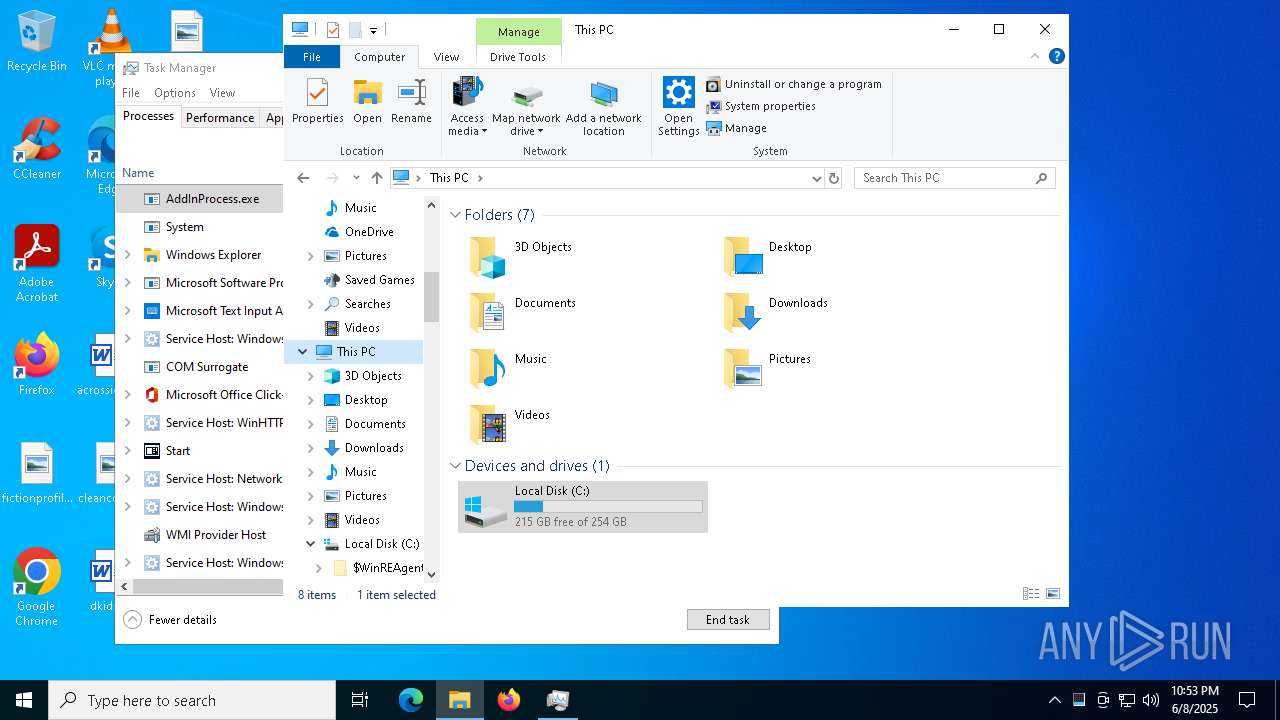Open the Access media dropdown
This screenshot has height=720, width=1280.
(467, 125)
